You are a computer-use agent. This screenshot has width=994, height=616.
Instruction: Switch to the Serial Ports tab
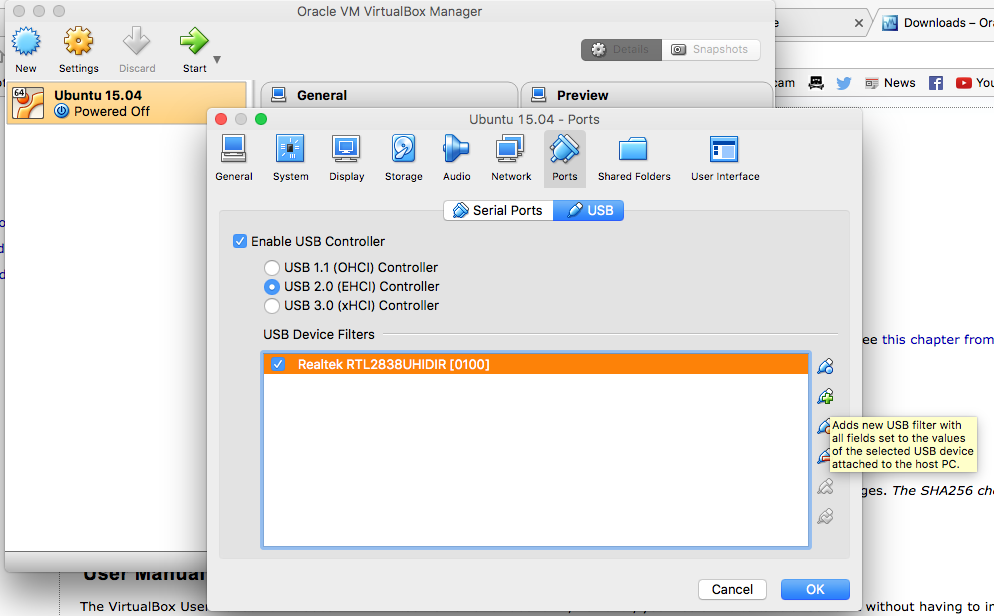(498, 210)
